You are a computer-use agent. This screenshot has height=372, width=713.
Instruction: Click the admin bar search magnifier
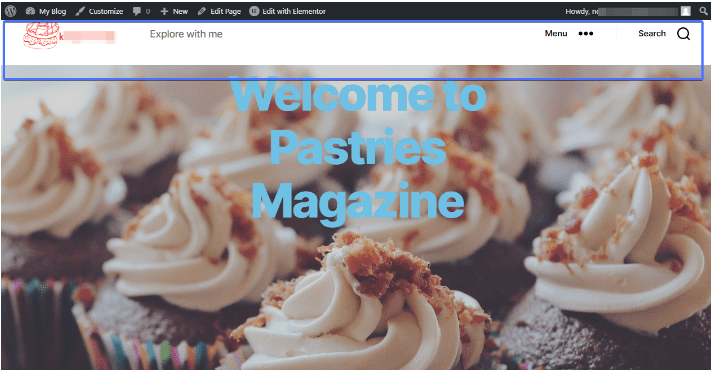tap(703, 11)
